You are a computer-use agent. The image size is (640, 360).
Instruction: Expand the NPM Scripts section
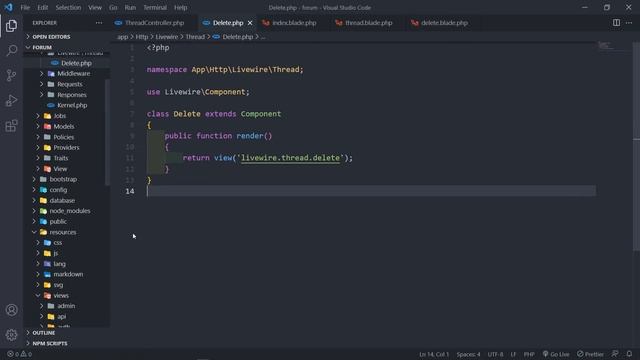[x=50, y=344]
